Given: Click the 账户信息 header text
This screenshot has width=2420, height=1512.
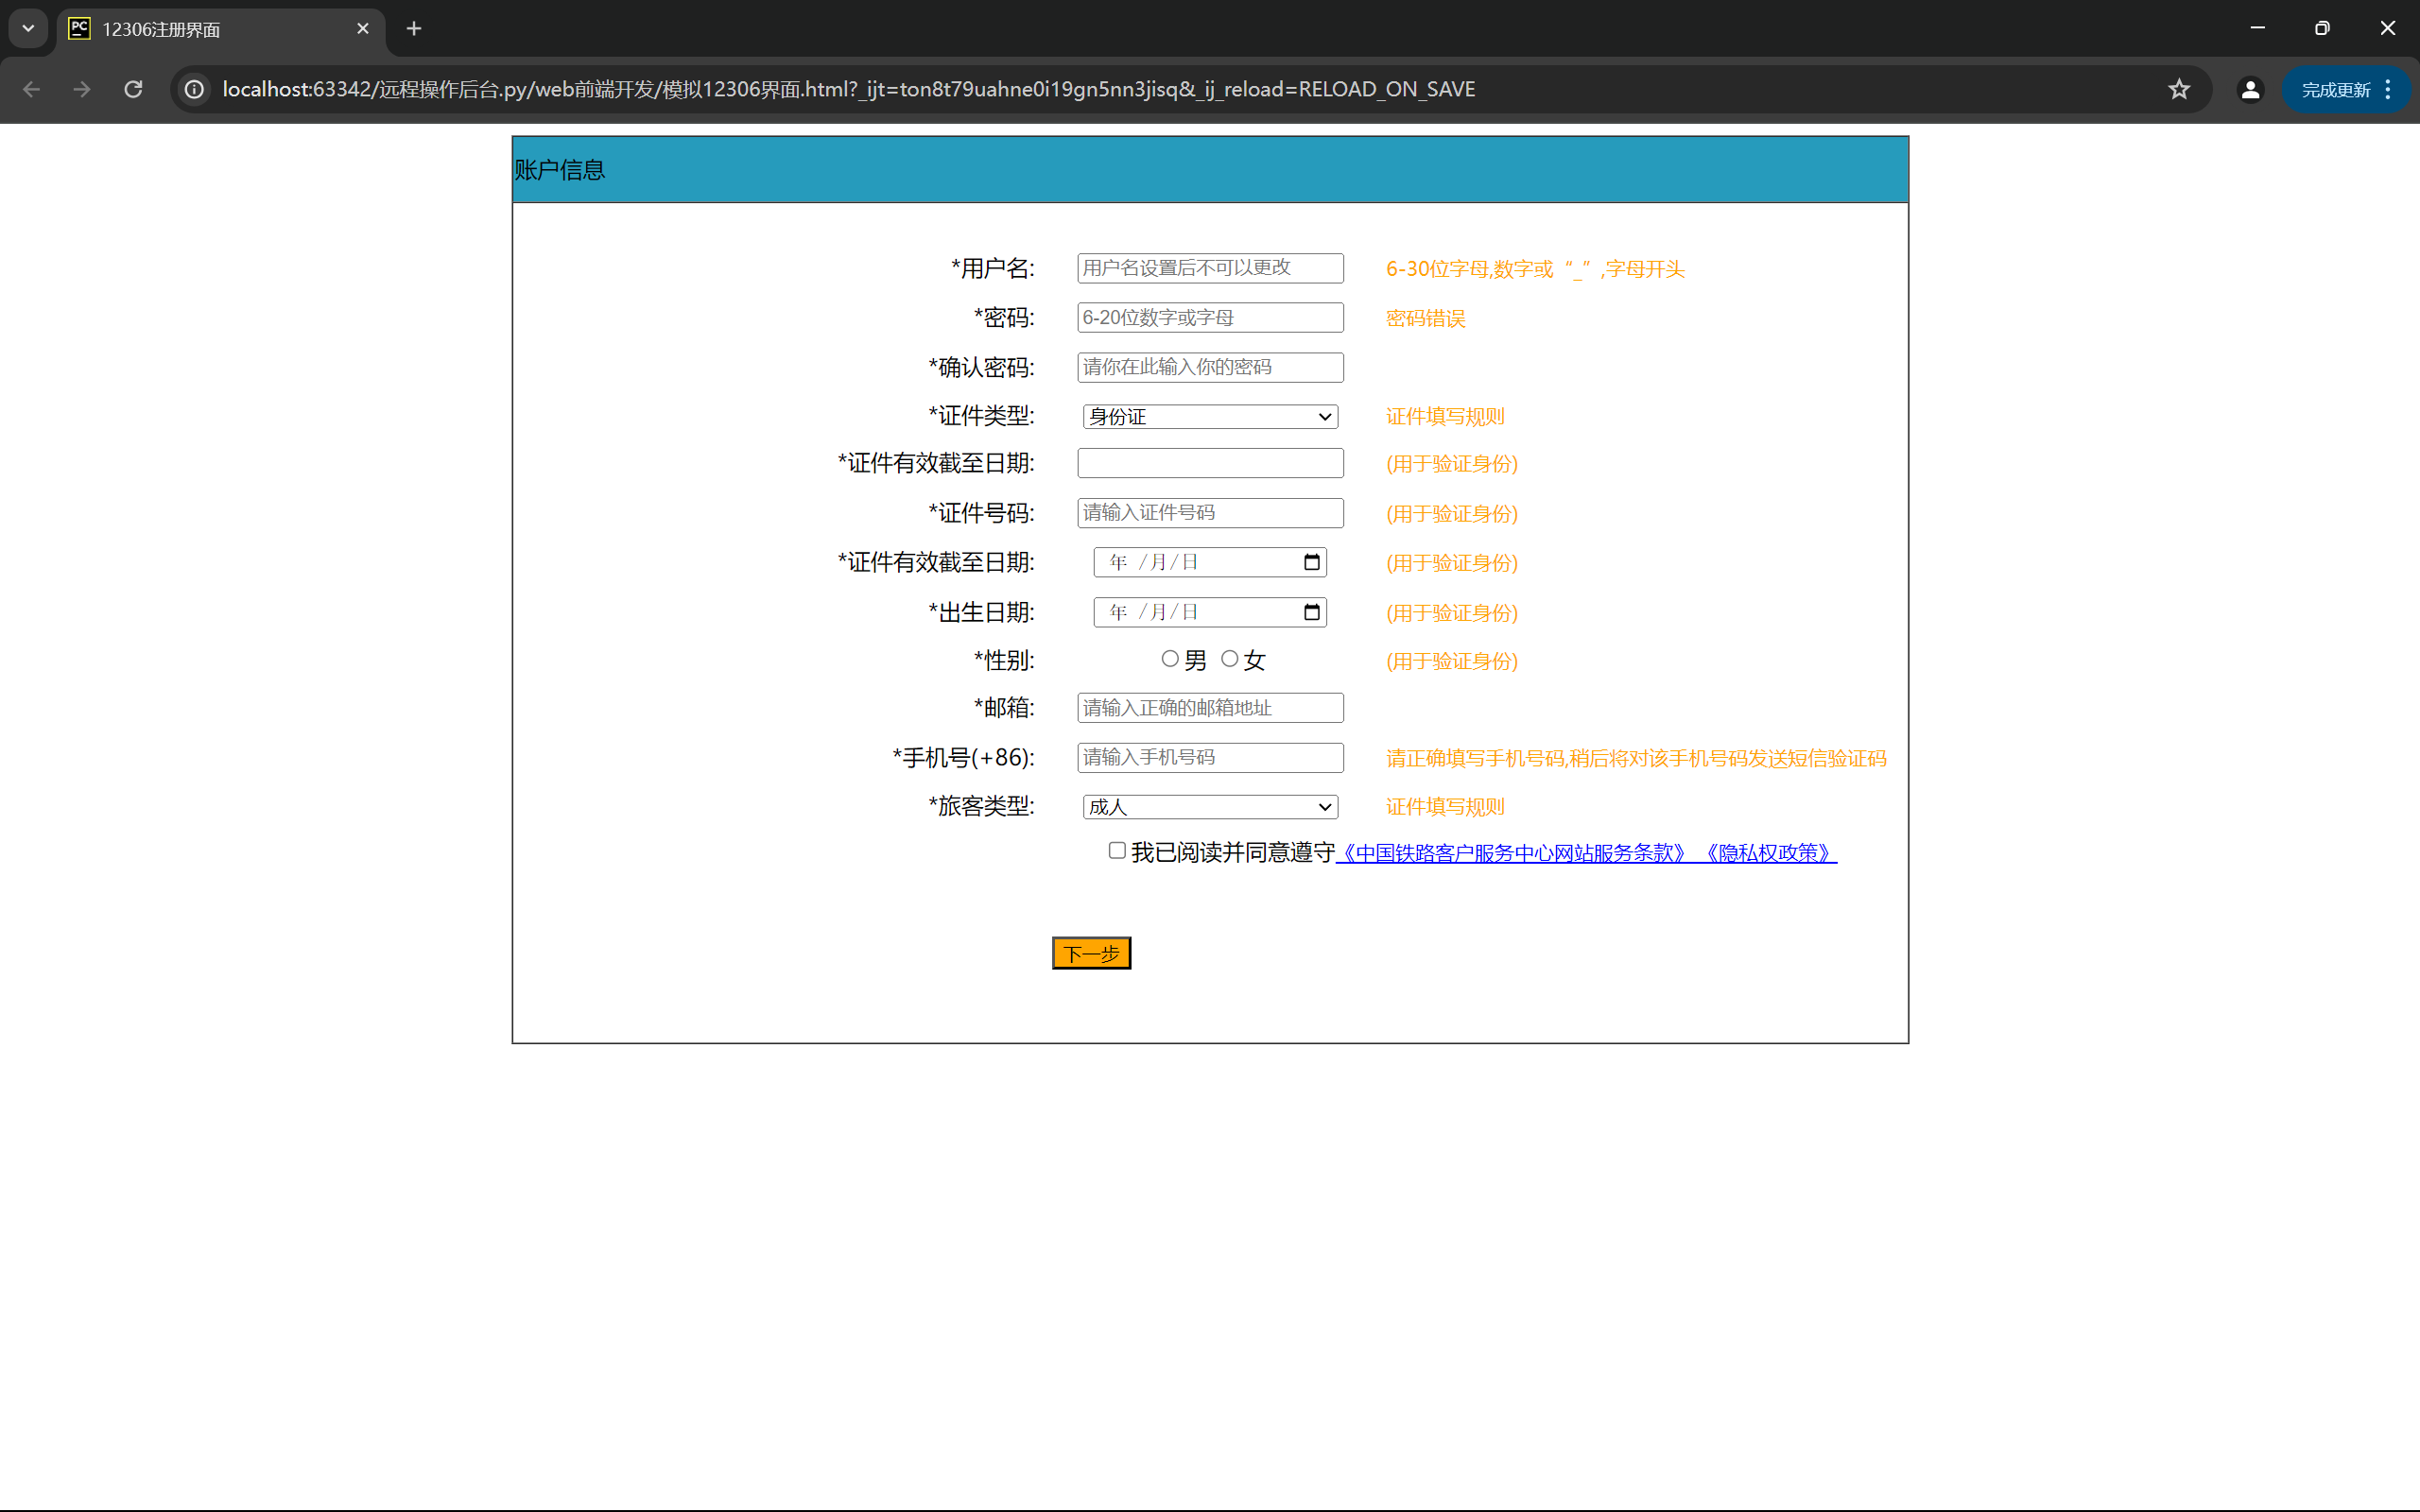Looking at the screenshot, I should coord(559,170).
